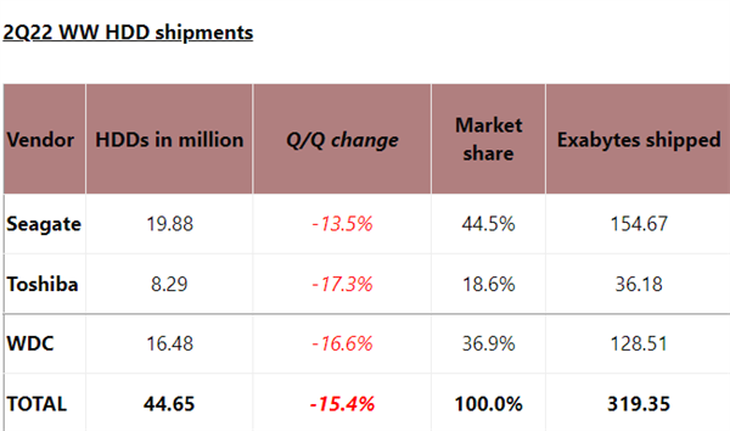Select the Vendor column header
The width and height of the screenshot is (730, 431).
point(41,140)
